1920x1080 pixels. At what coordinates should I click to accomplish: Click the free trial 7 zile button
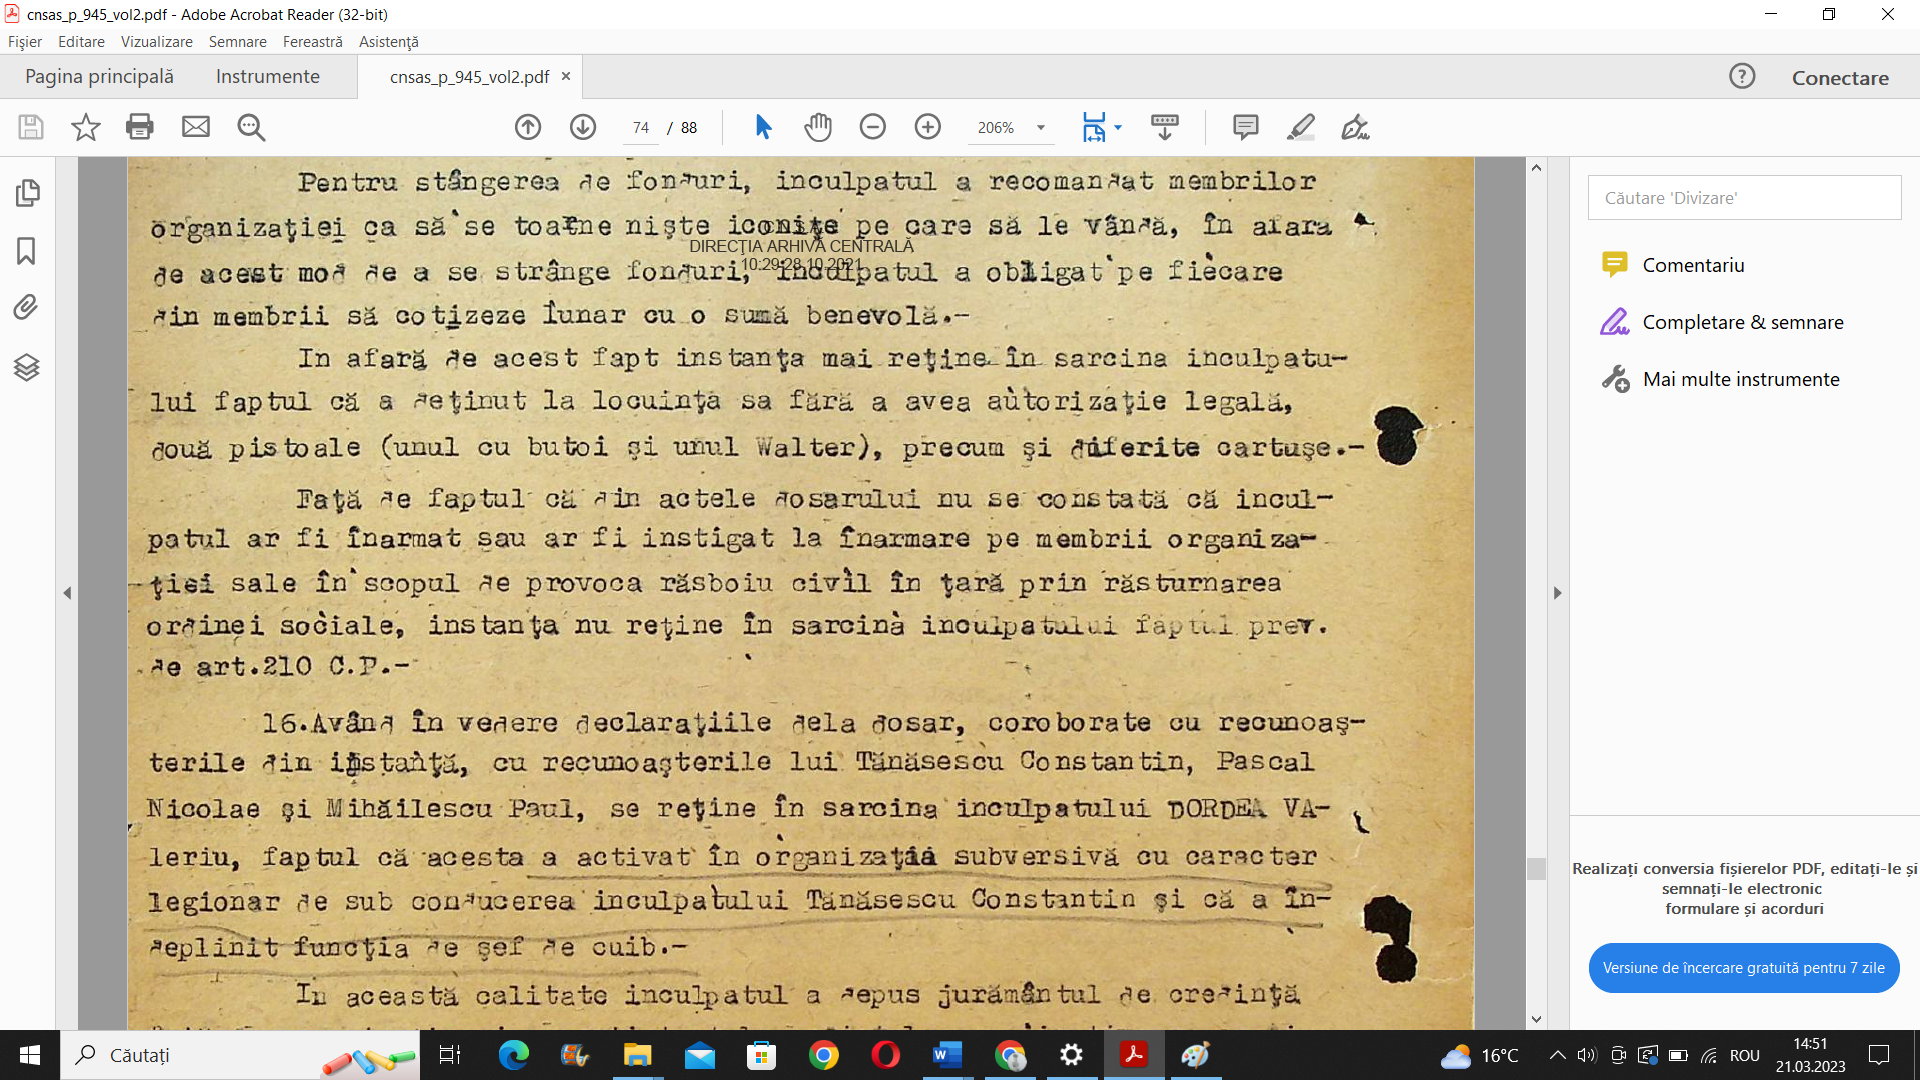click(1743, 967)
